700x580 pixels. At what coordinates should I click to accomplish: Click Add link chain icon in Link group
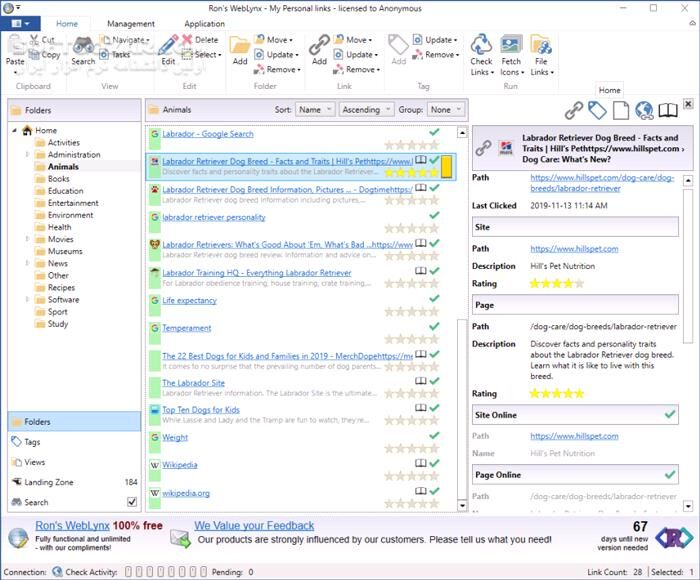click(x=319, y=46)
